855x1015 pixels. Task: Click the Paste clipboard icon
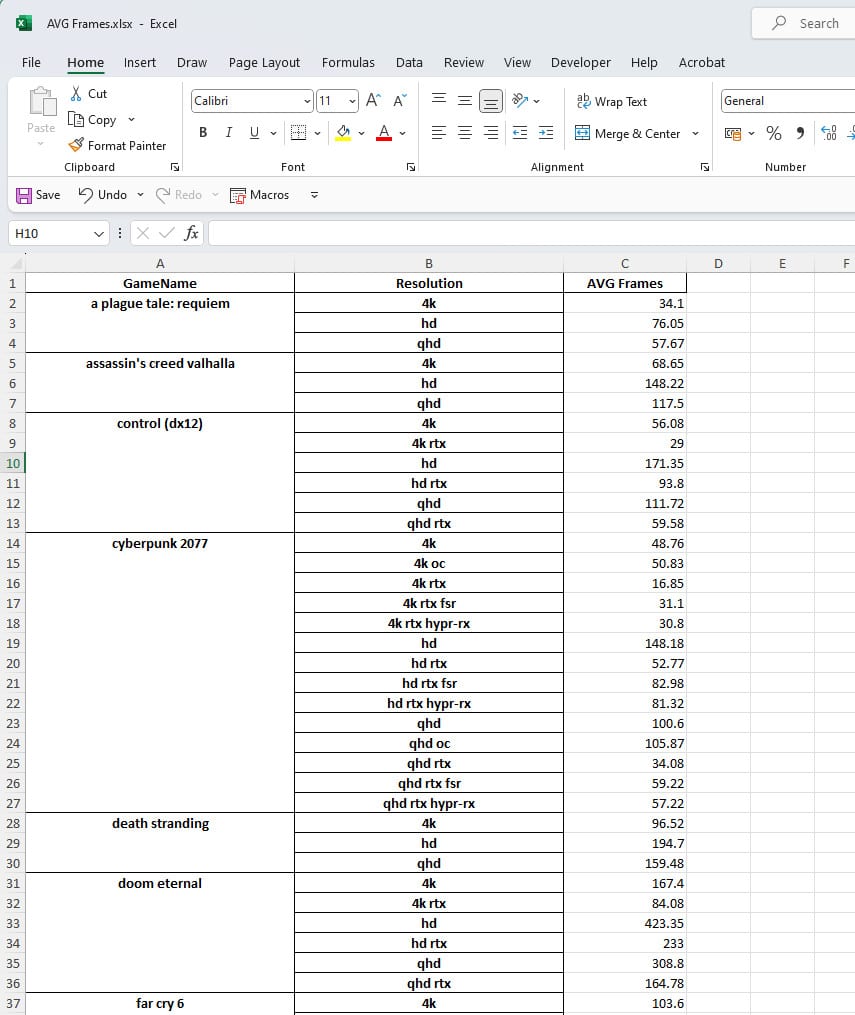coord(41,102)
